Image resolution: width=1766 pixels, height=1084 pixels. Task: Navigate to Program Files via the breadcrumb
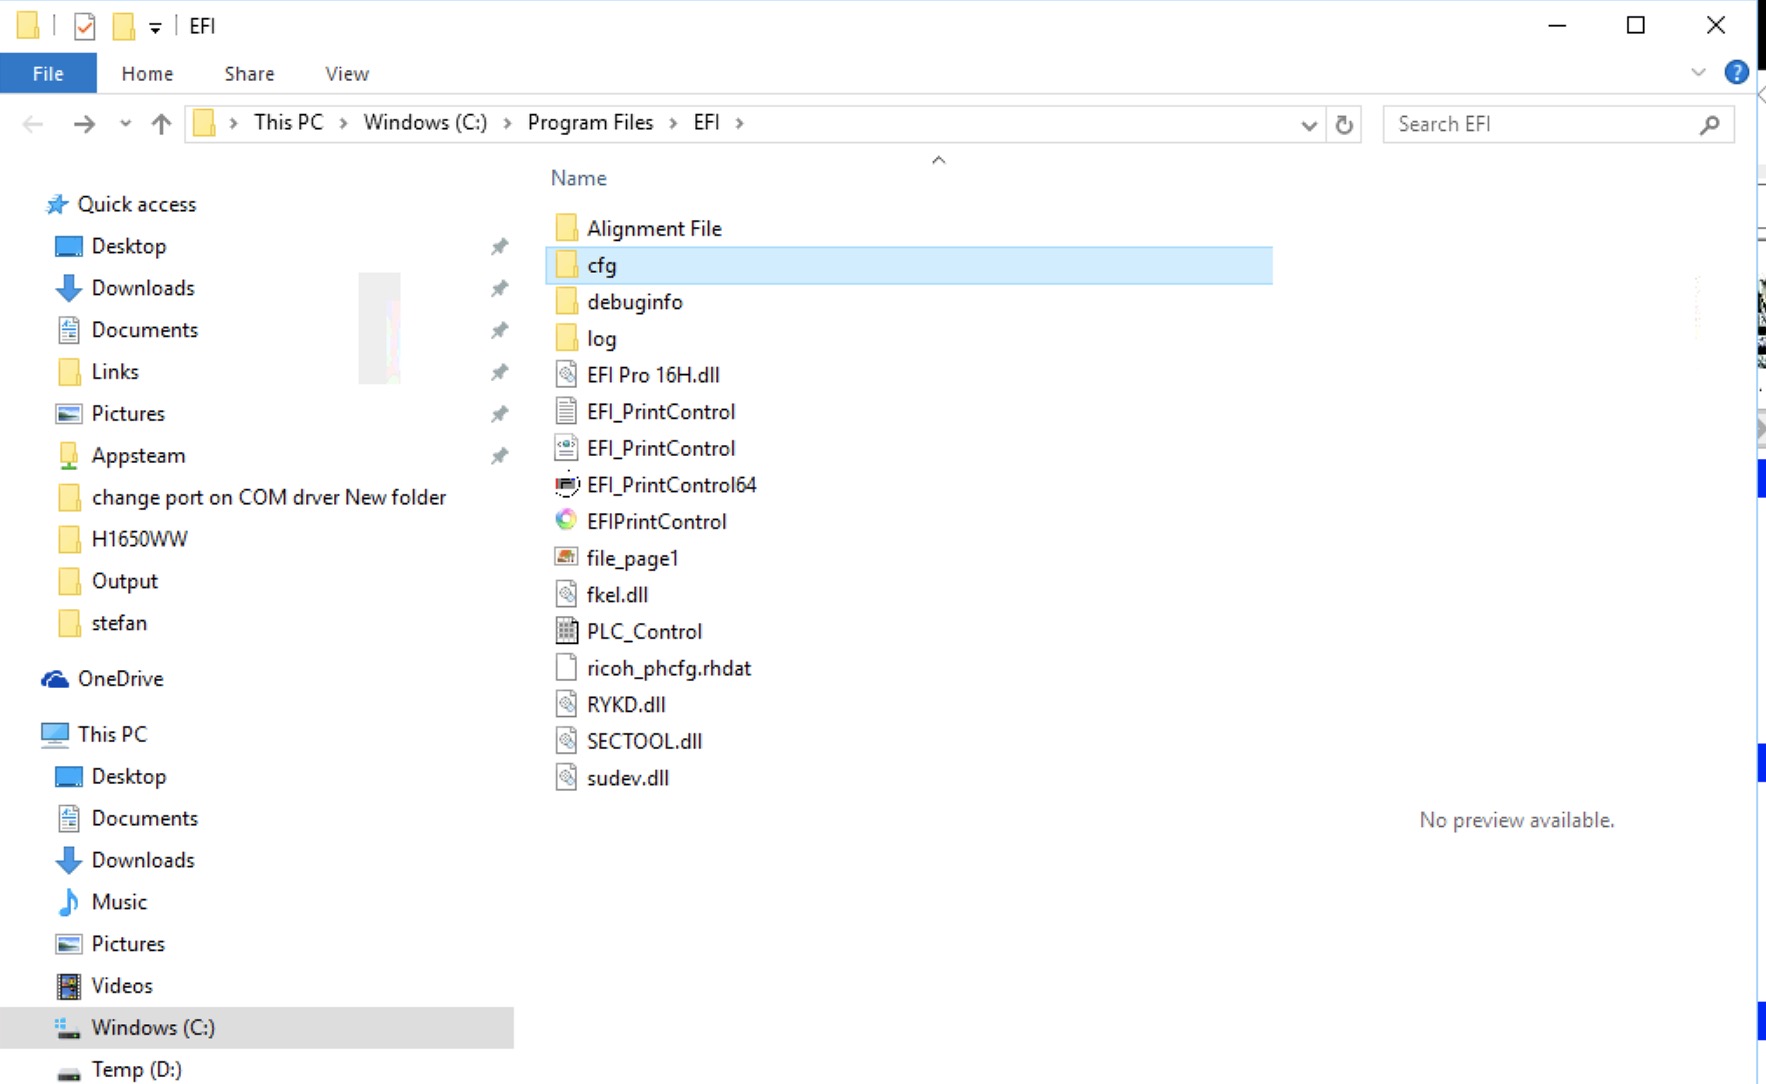click(x=590, y=122)
